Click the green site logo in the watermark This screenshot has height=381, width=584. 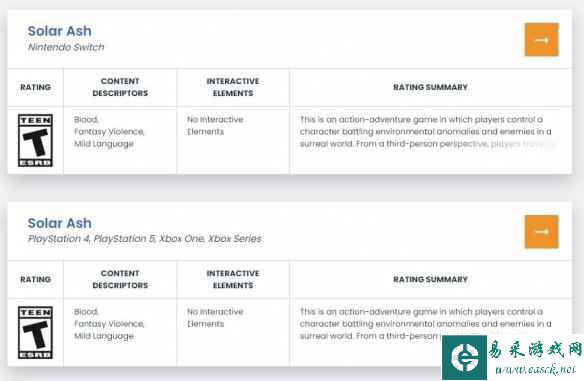tap(464, 357)
